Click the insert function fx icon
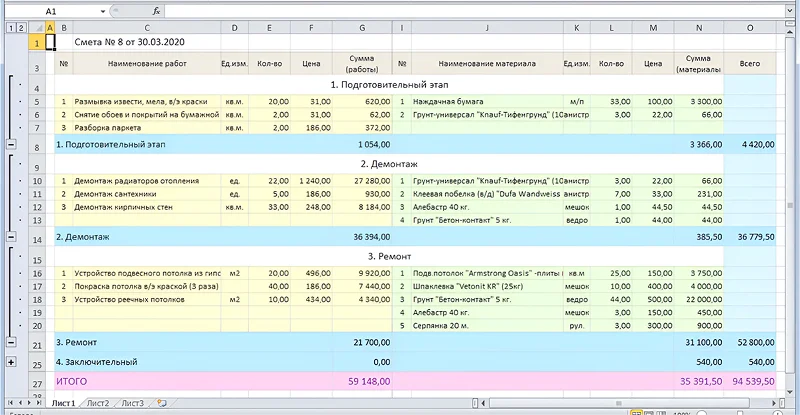This screenshot has width=800, height=415. [156, 11]
